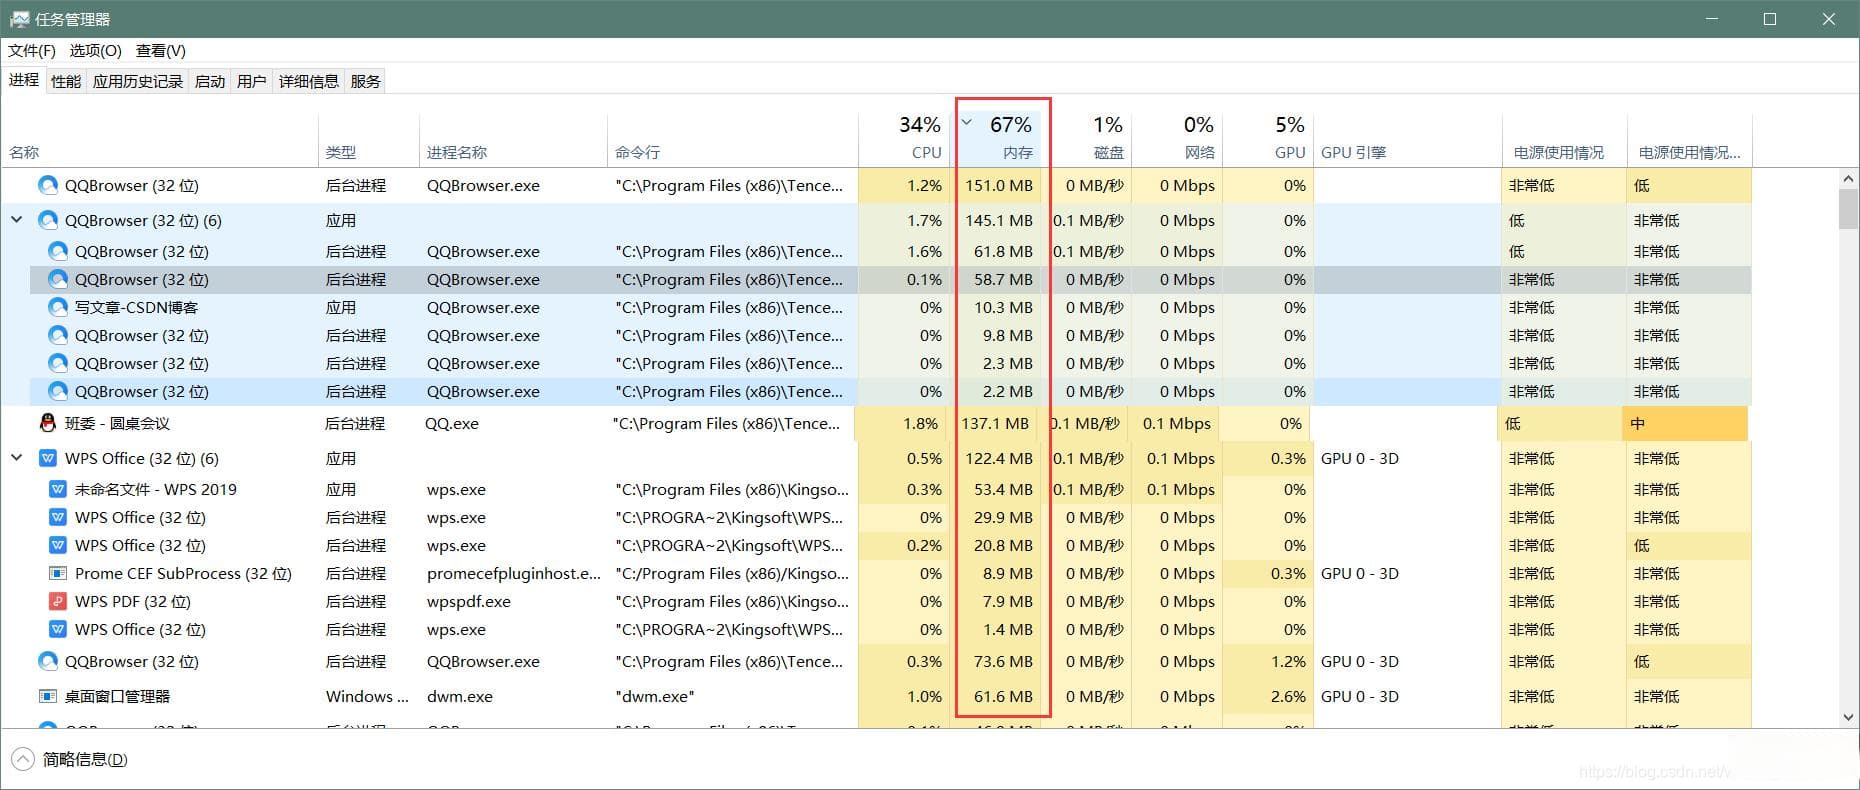Click the 桌面窗口管理器 process icon
Screen dimensions: 1860x790
tap(47, 696)
